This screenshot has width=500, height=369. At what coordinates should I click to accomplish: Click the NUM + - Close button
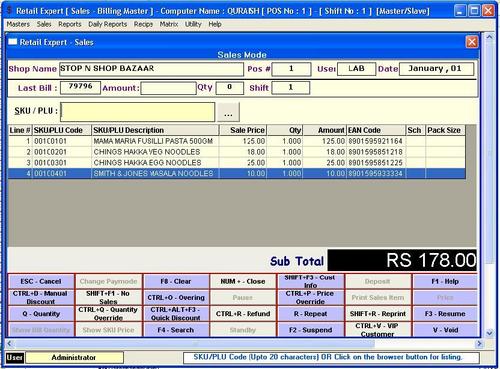pos(243,281)
